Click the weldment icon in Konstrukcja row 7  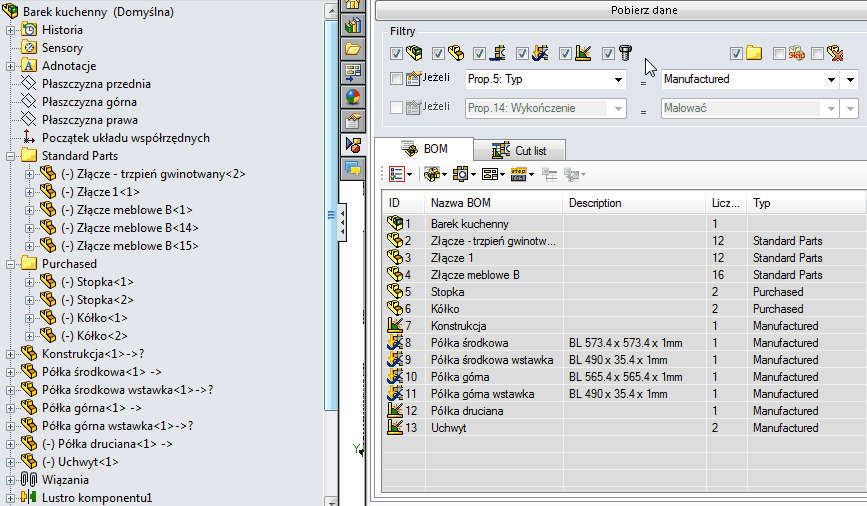(395, 325)
